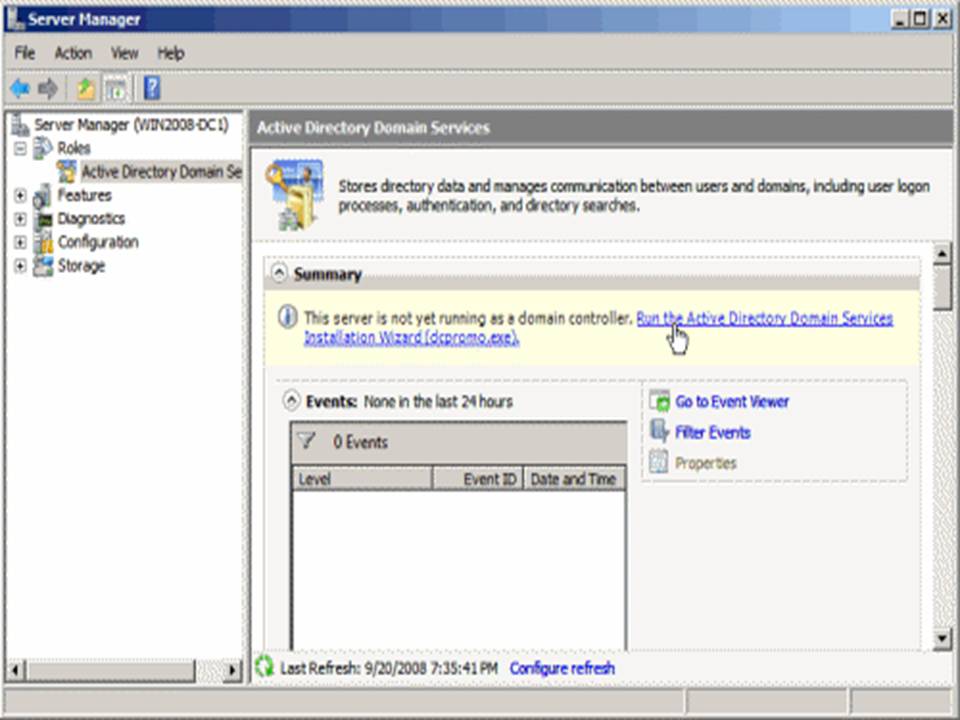Click the tree pane scroll left arrow
Screen dimensions: 960x720
click(16, 670)
